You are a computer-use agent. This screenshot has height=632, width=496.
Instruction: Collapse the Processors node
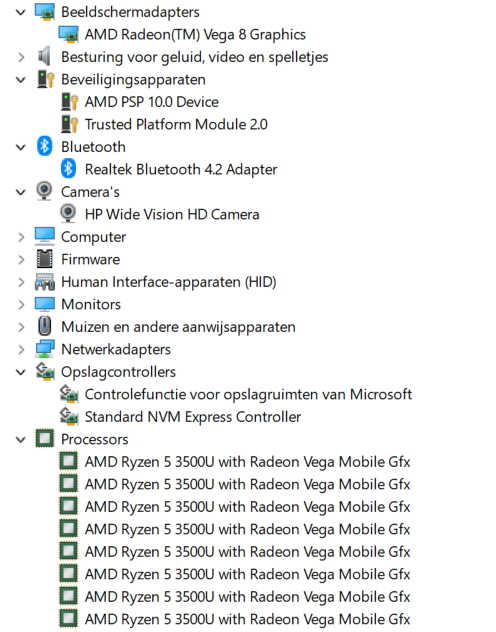coord(21,440)
